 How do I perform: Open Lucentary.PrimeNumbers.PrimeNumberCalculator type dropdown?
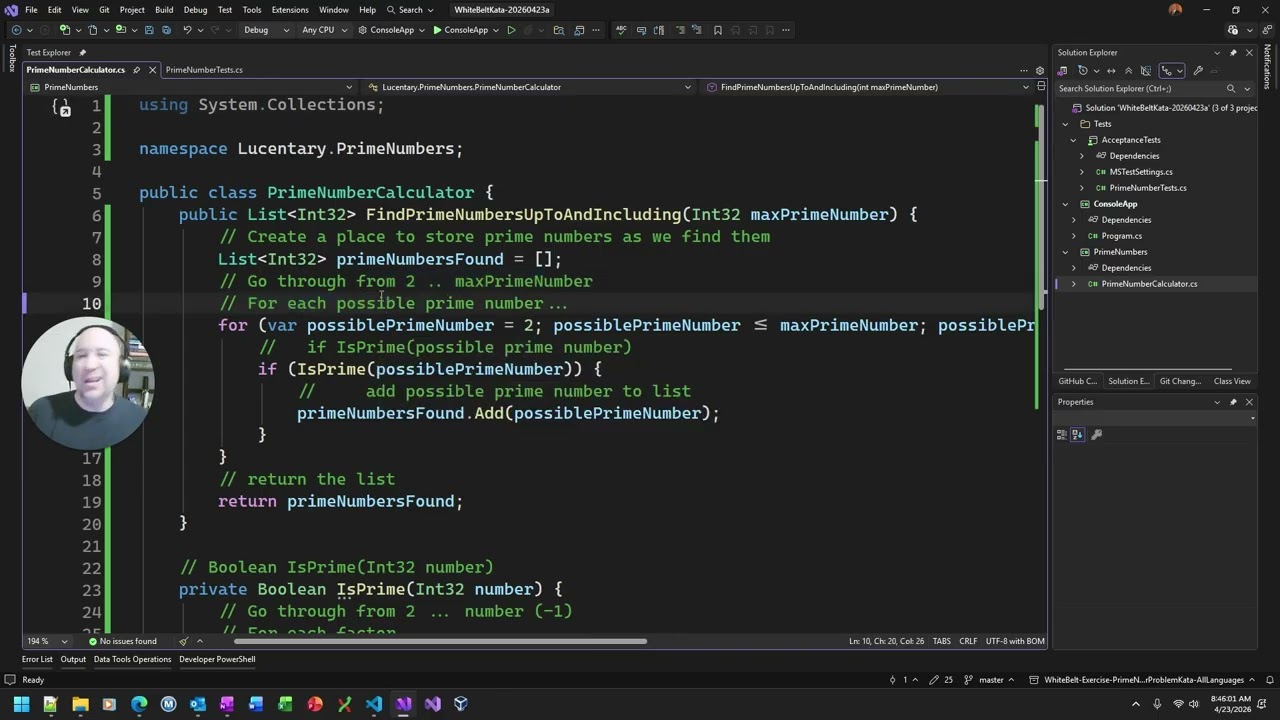tap(530, 87)
